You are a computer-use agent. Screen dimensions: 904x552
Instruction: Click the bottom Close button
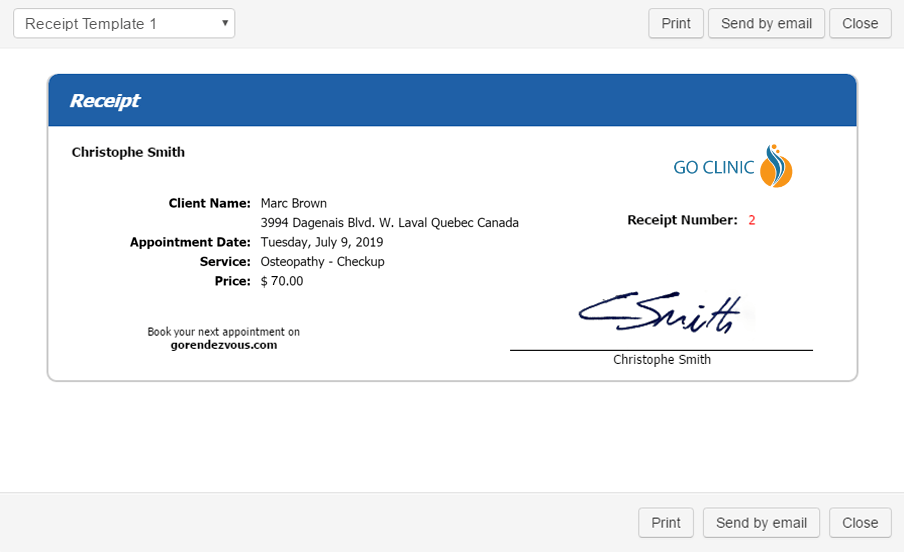click(860, 523)
